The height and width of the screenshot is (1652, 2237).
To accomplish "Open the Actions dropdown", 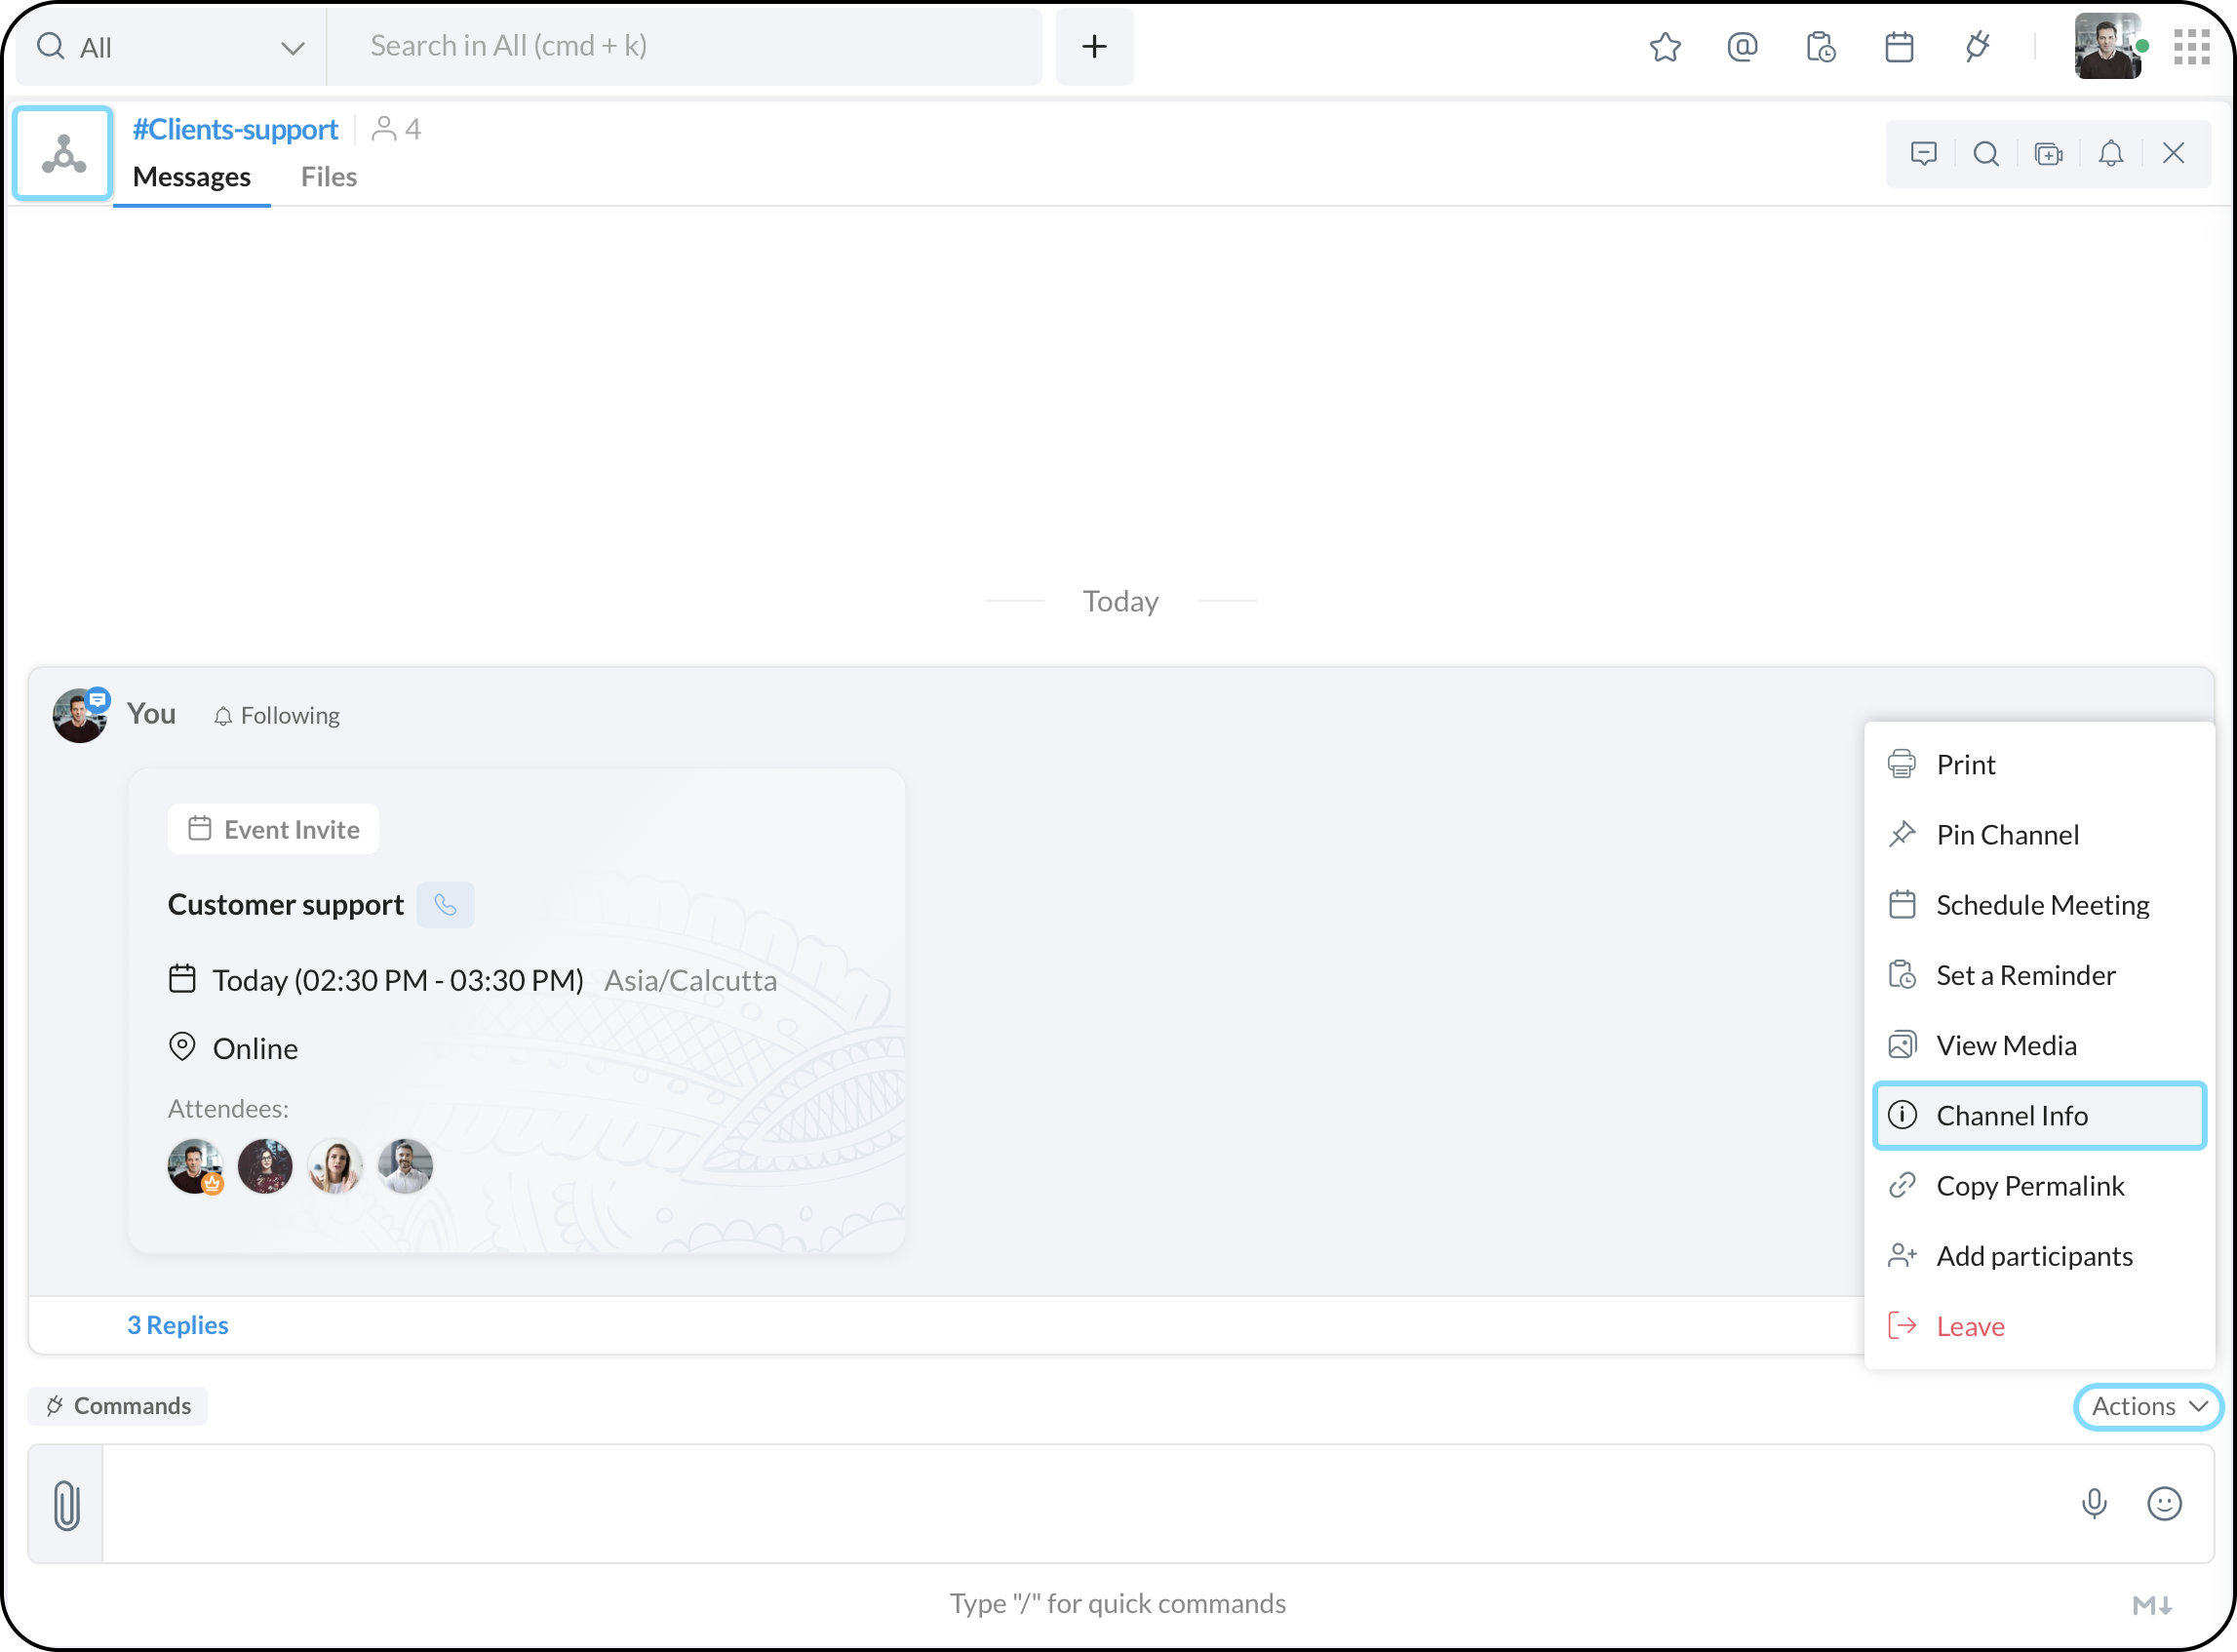I will point(2147,1406).
